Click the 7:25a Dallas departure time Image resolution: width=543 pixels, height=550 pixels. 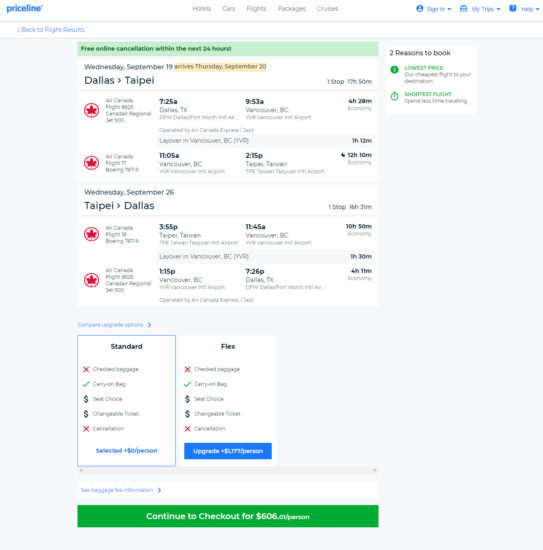click(168, 101)
